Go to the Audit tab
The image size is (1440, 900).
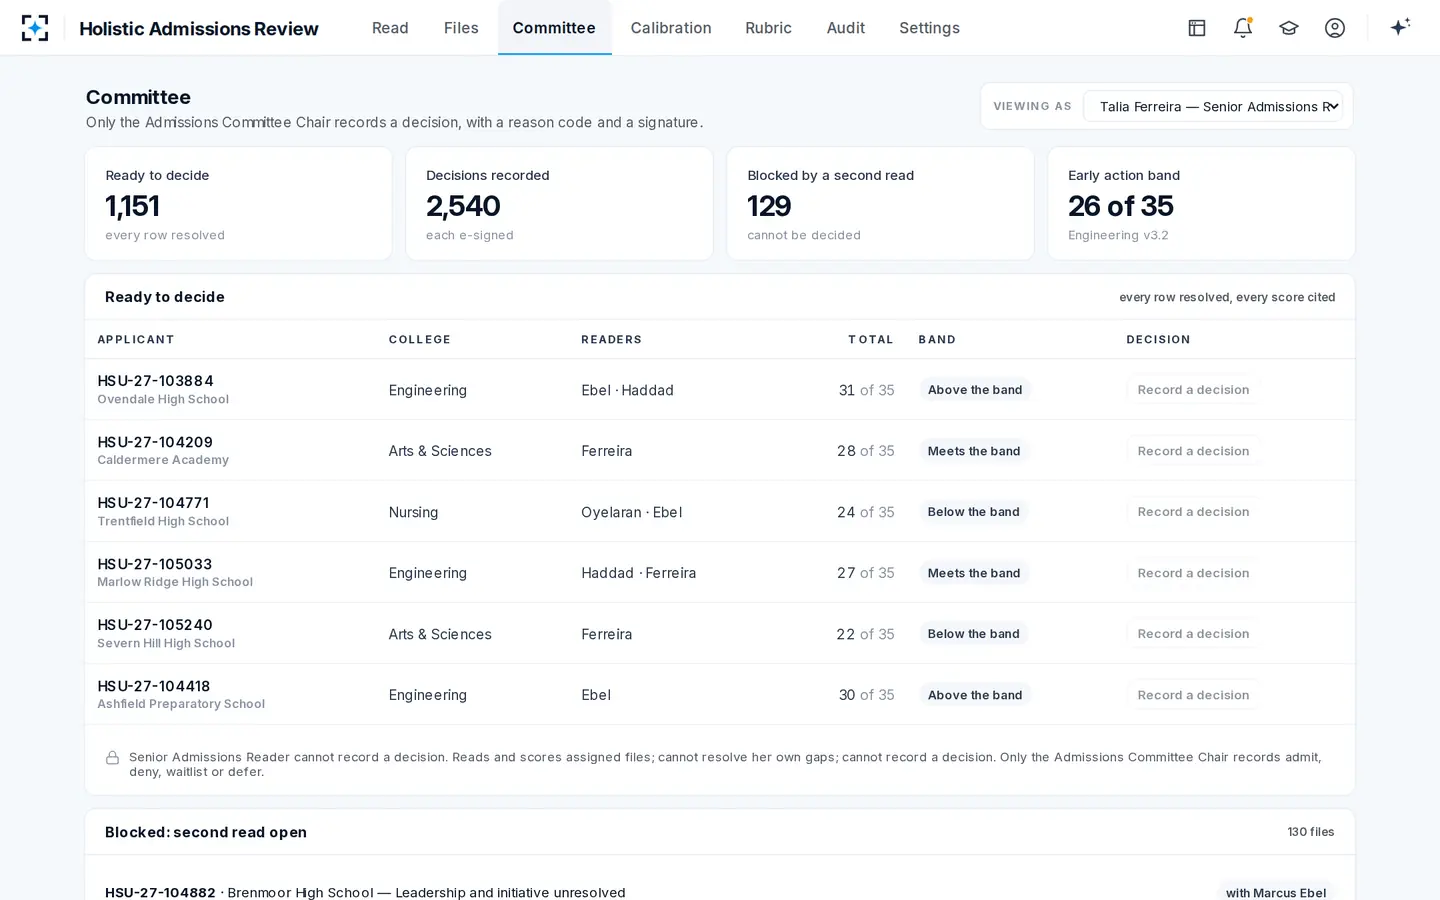pyautogui.click(x=846, y=28)
